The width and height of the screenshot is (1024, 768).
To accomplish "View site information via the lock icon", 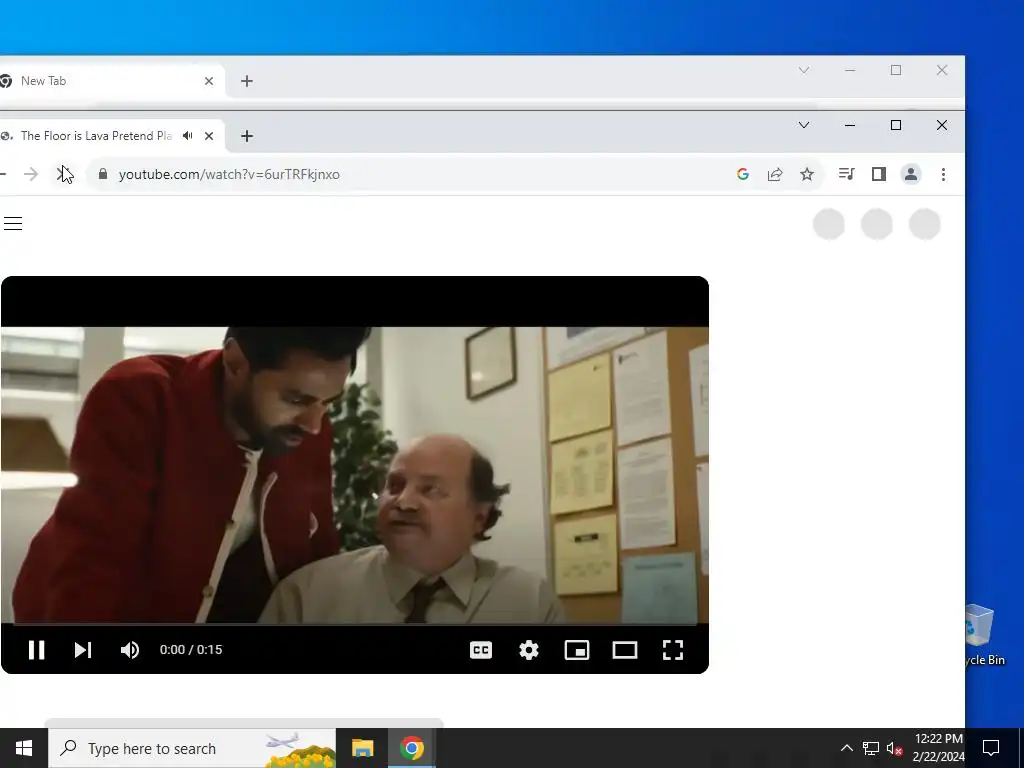I will [103, 174].
